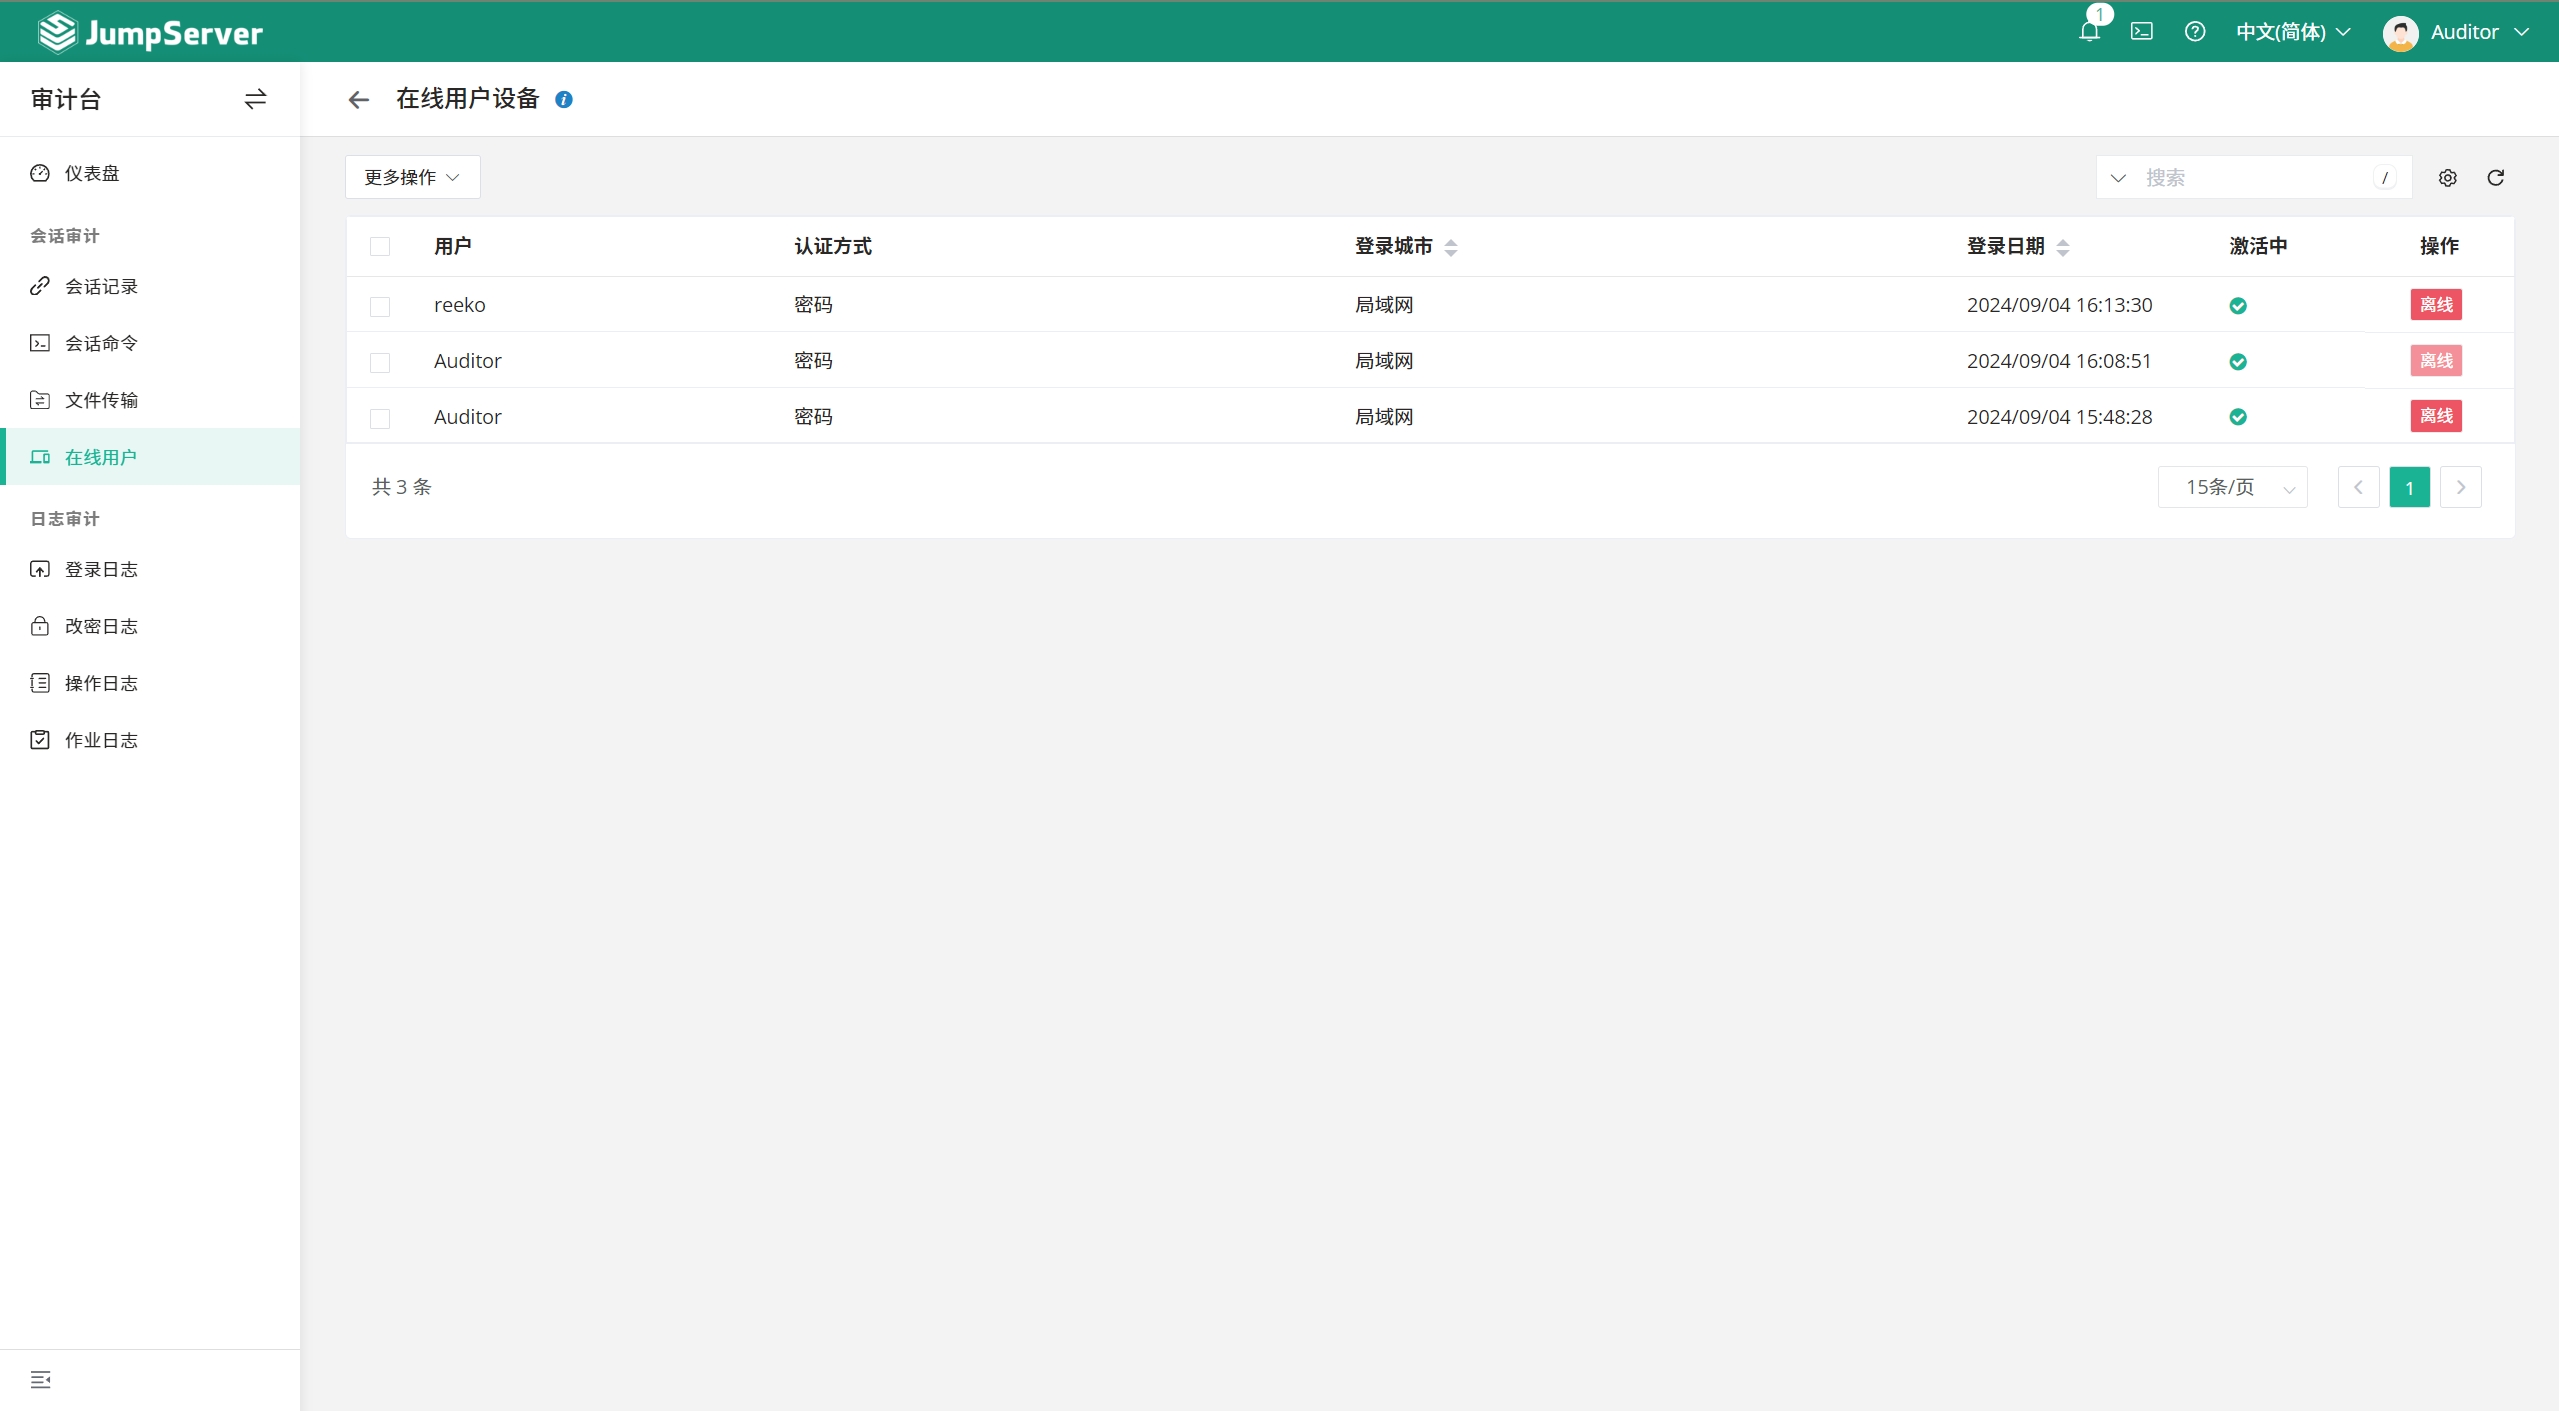Click the file transfer folder icon
The image size is (2559, 1411).
click(x=40, y=400)
